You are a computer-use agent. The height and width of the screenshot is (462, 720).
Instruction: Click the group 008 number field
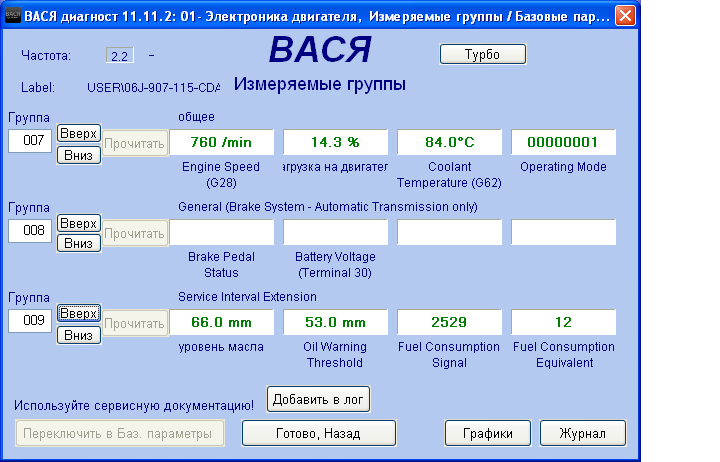pyautogui.click(x=30, y=231)
